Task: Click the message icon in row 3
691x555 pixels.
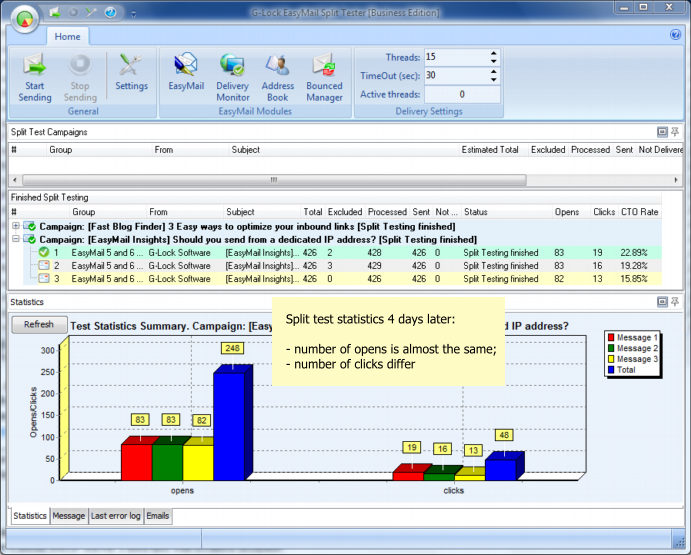Action: pos(44,279)
